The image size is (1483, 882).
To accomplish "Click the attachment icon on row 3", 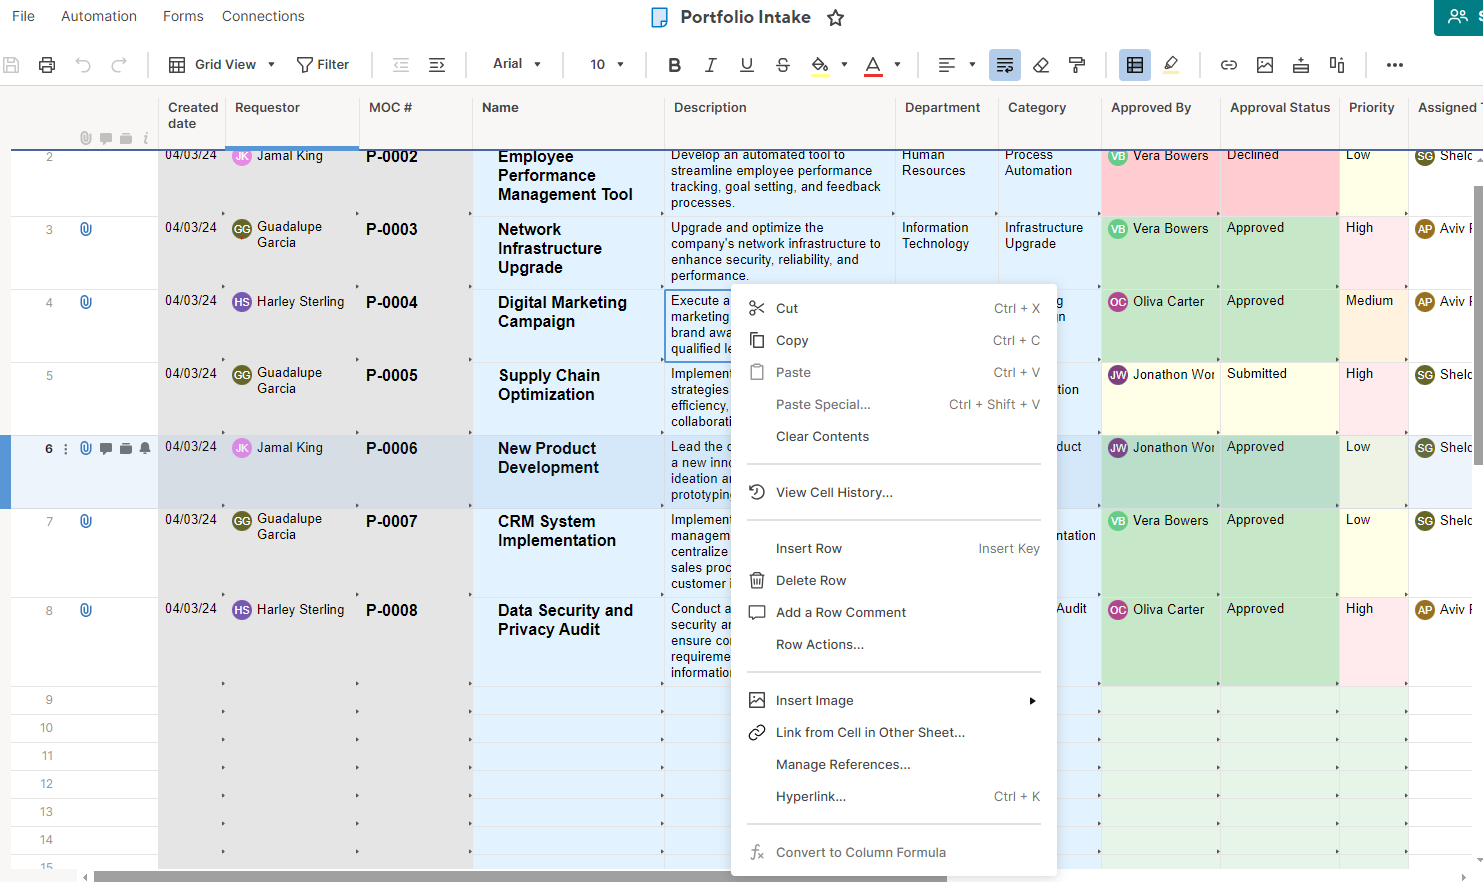I will (86, 229).
